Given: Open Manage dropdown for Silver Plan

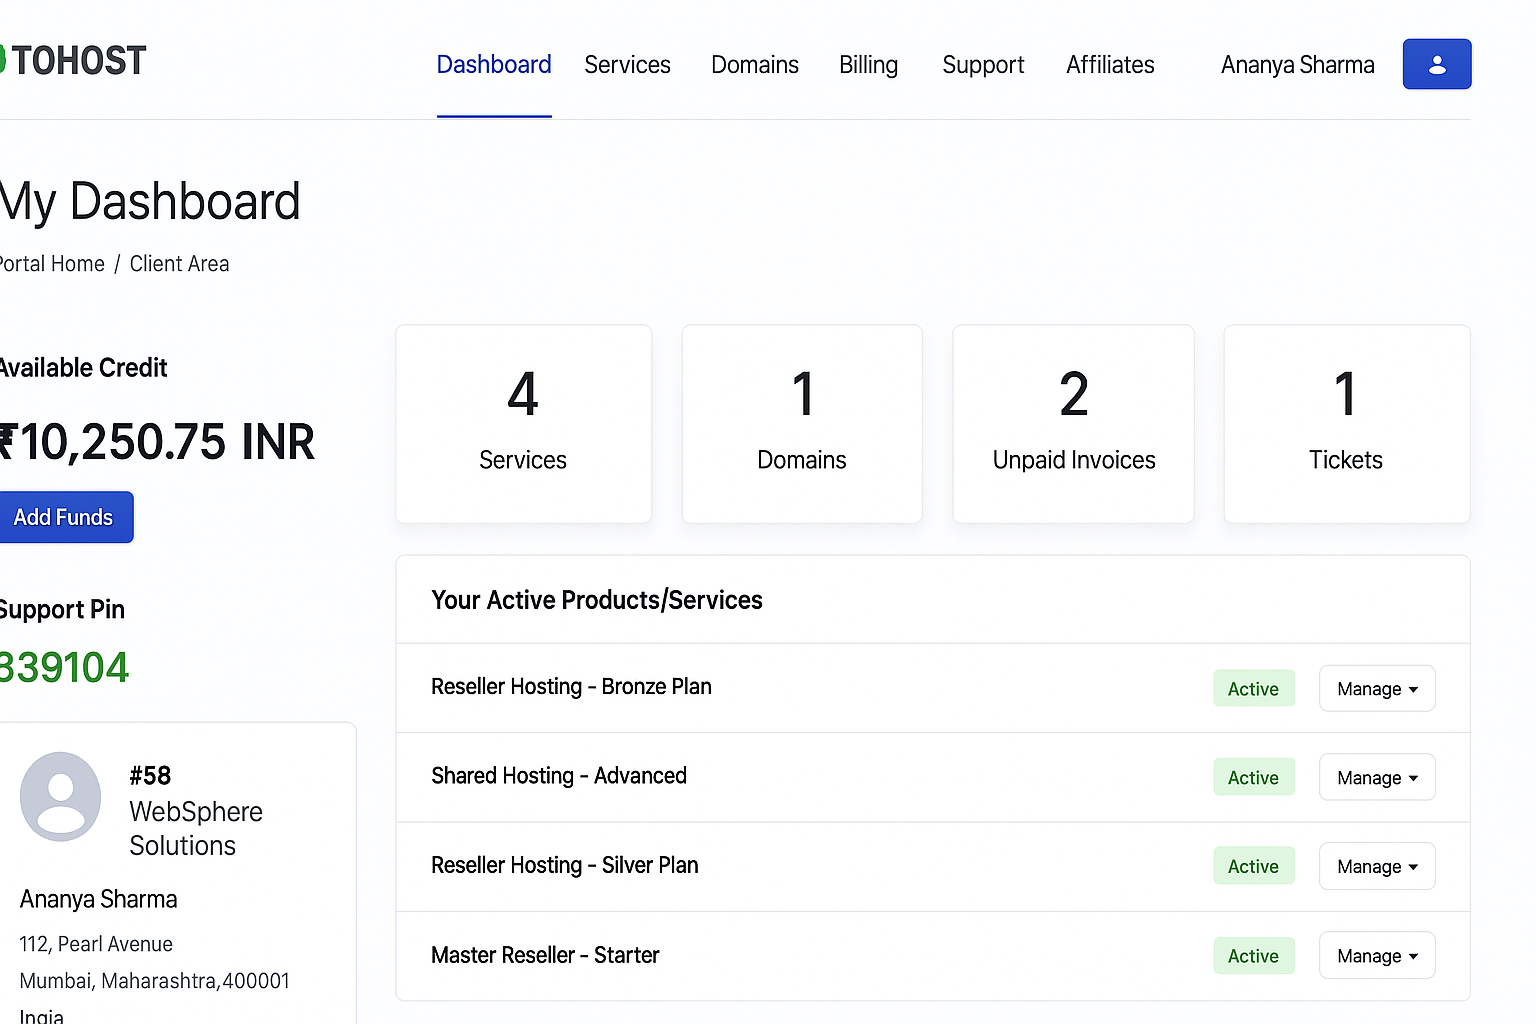Looking at the screenshot, I should [x=1376, y=867].
